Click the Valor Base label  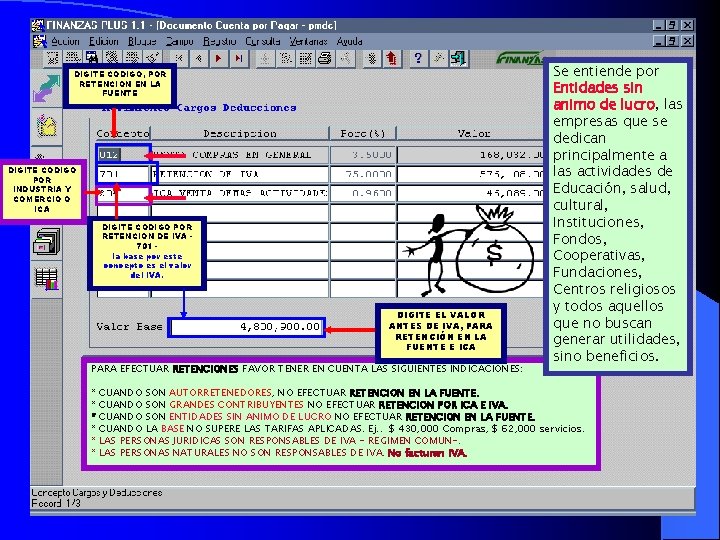pos(129,326)
